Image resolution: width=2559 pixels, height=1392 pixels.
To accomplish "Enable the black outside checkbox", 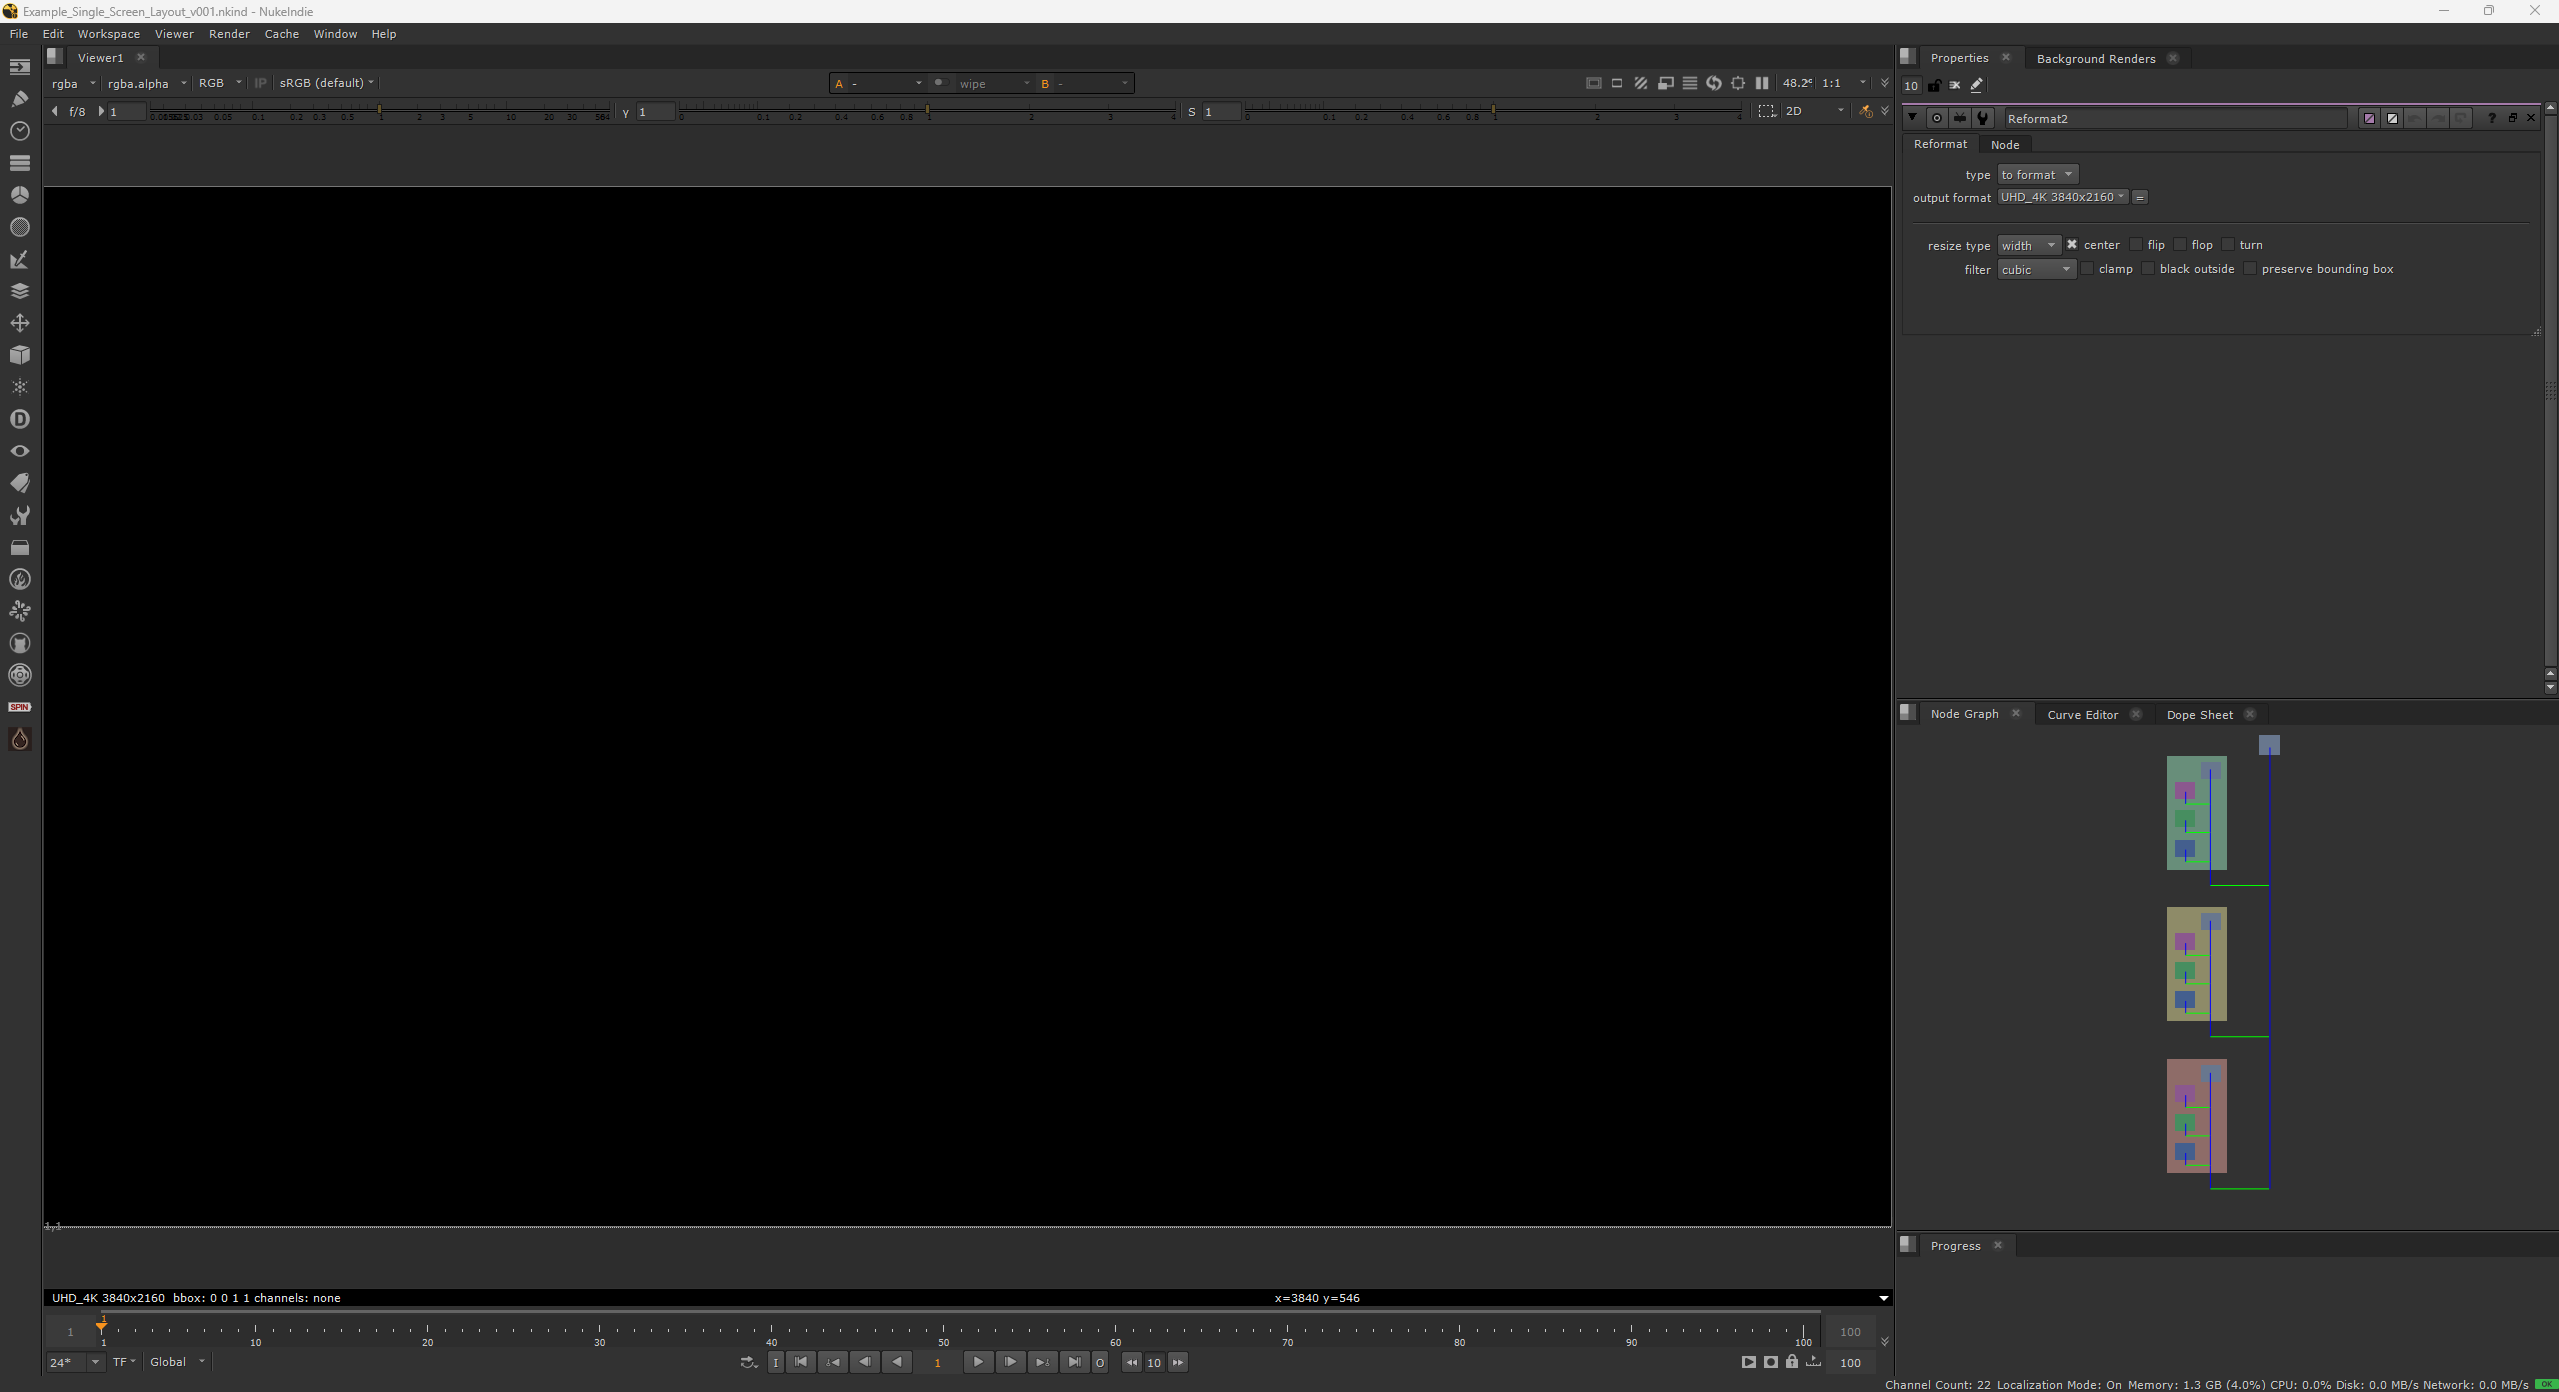I will 2148,268.
